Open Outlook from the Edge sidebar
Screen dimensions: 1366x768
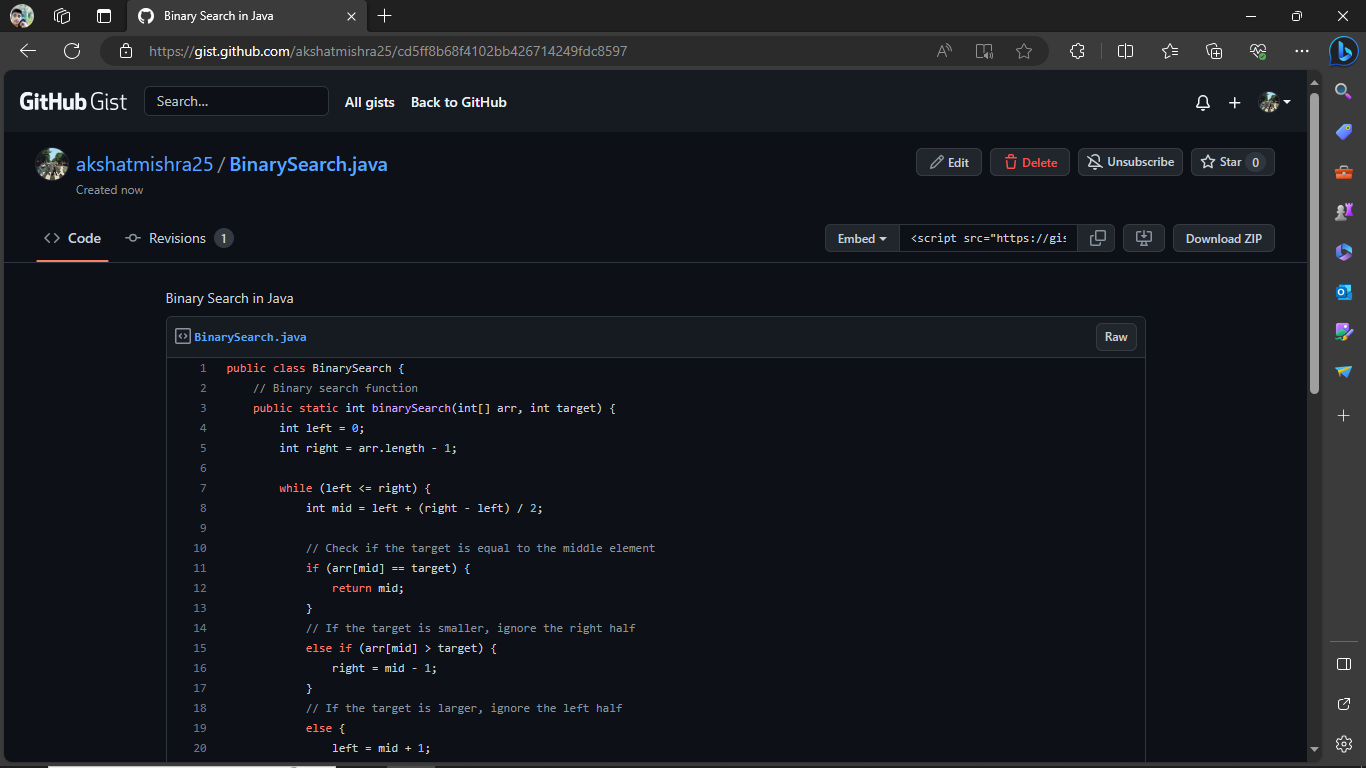tap(1343, 291)
